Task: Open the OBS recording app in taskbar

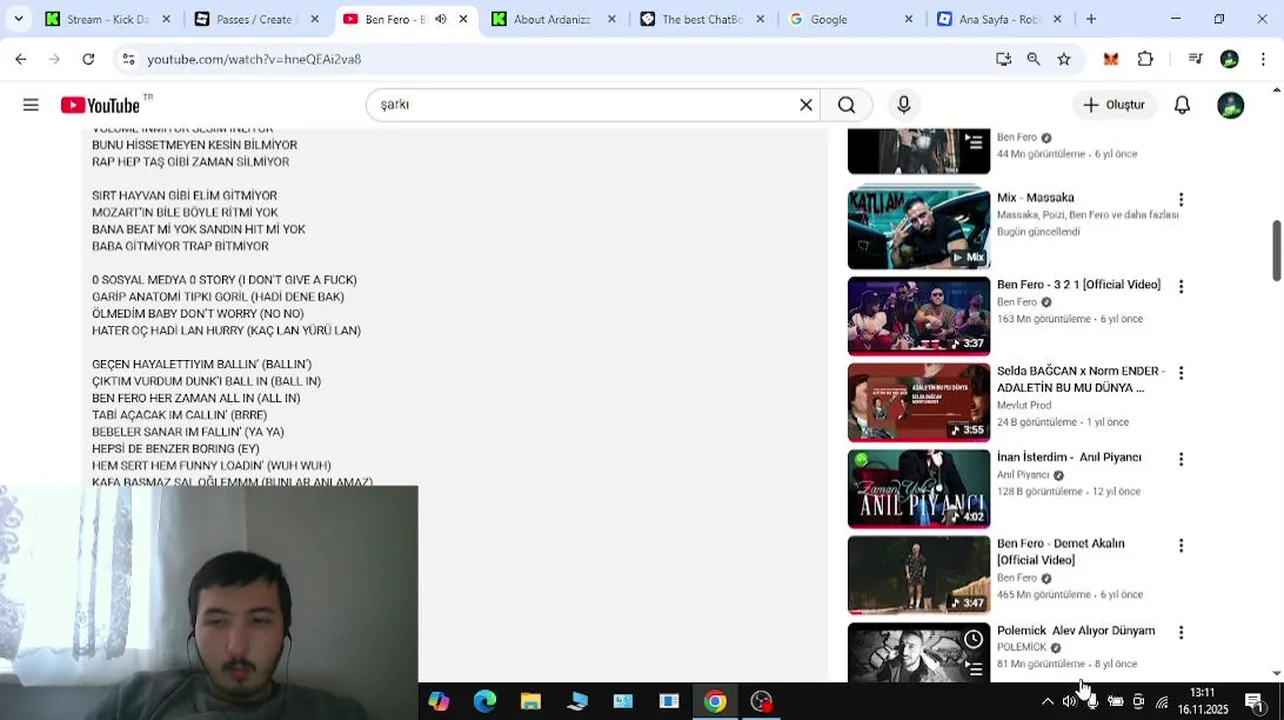Action: point(761,701)
